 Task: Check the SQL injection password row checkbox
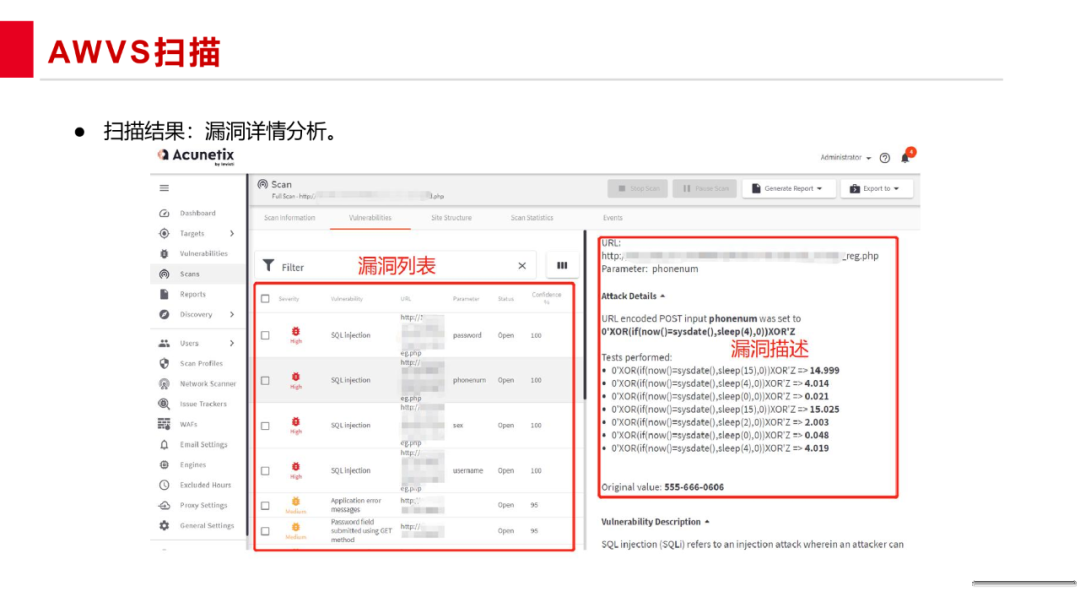[x=265, y=335]
